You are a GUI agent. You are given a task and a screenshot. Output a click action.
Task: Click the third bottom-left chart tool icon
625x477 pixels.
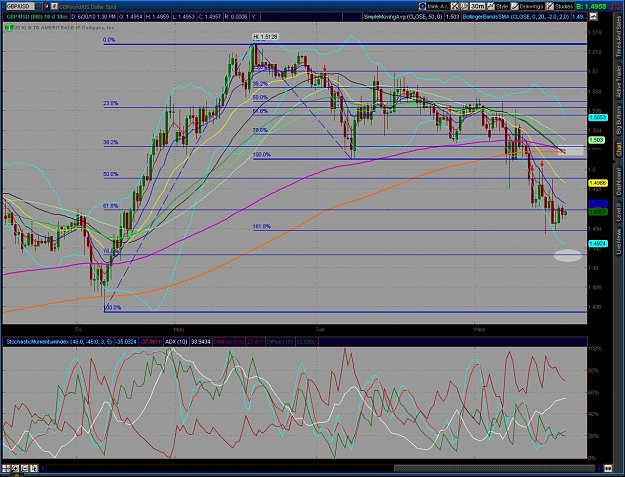click(24, 468)
